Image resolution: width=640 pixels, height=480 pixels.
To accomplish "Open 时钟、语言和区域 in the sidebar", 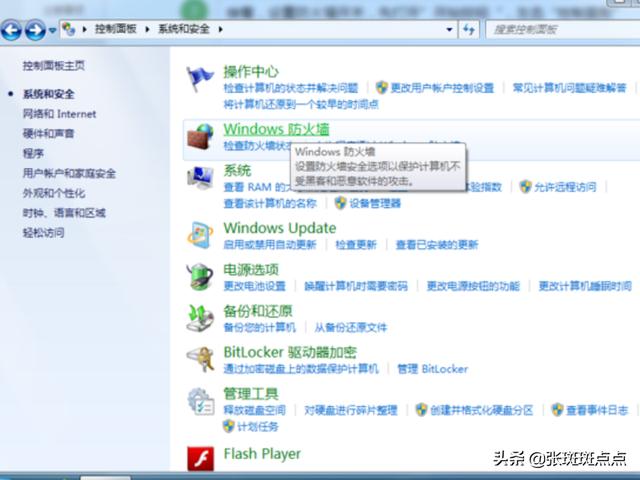I will click(64, 213).
